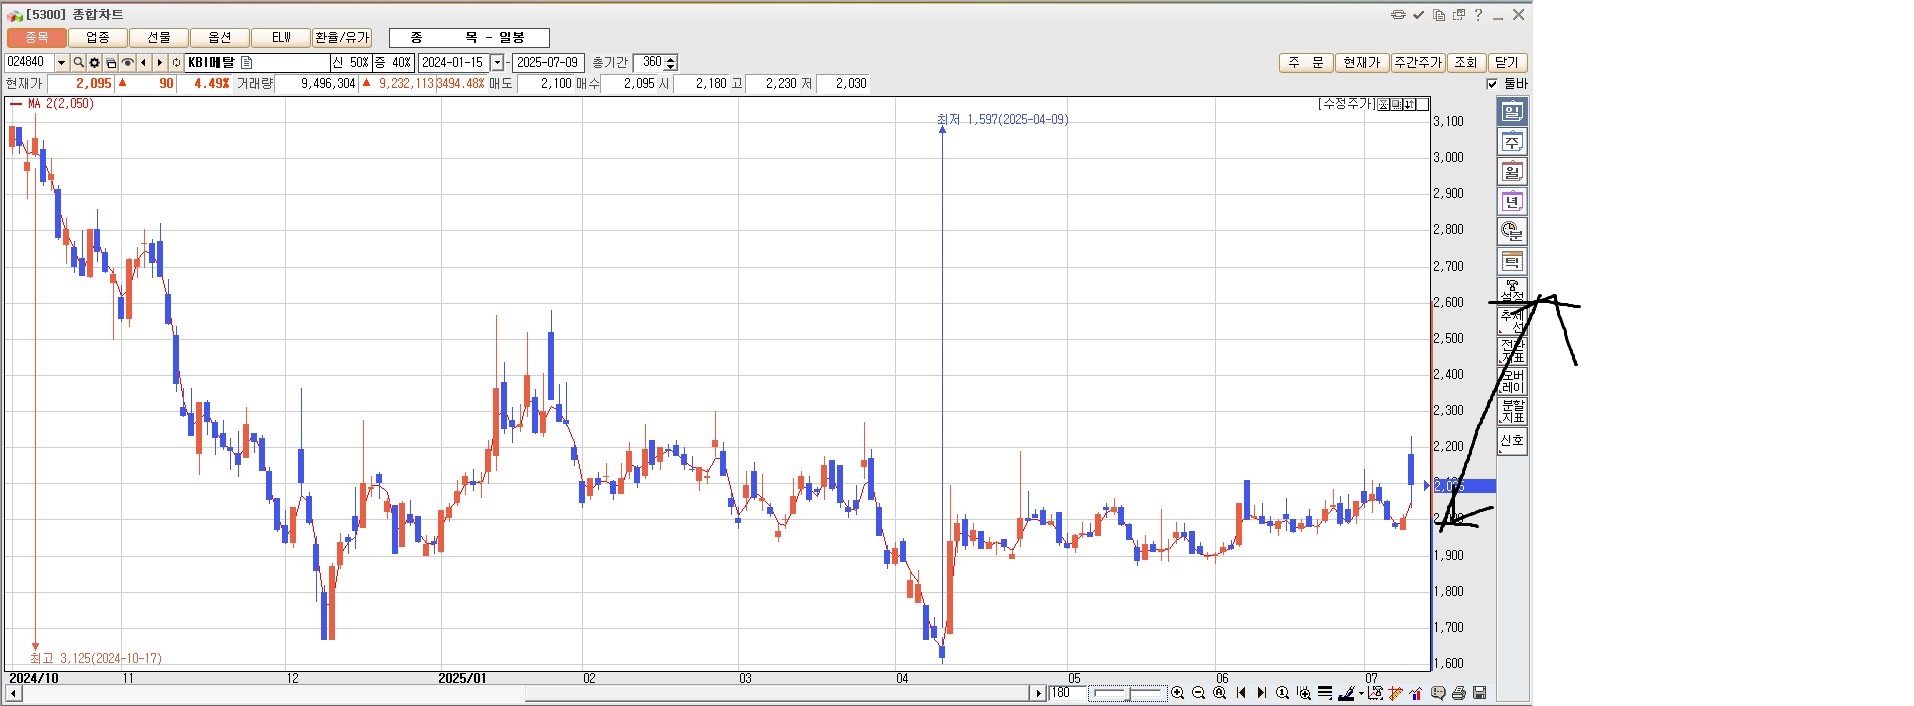
Task: Click the printer icon in bottom toolbar
Action: [1459, 693]
